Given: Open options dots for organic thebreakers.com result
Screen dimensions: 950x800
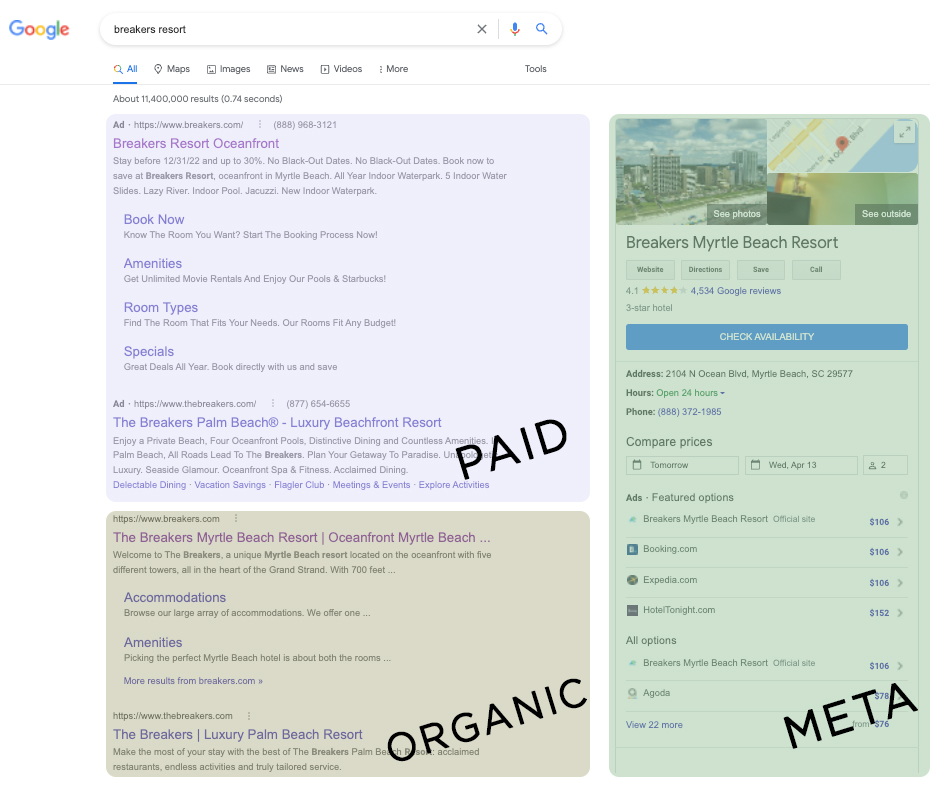Looking at the screenshot, I should 248,716.
